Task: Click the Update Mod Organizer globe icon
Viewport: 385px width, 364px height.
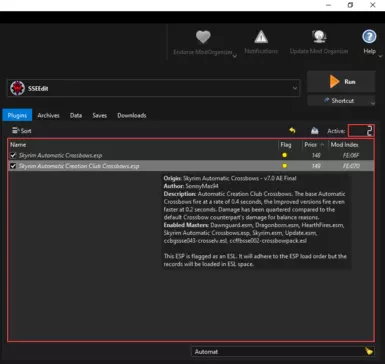Action: click(x=319, y=37)
